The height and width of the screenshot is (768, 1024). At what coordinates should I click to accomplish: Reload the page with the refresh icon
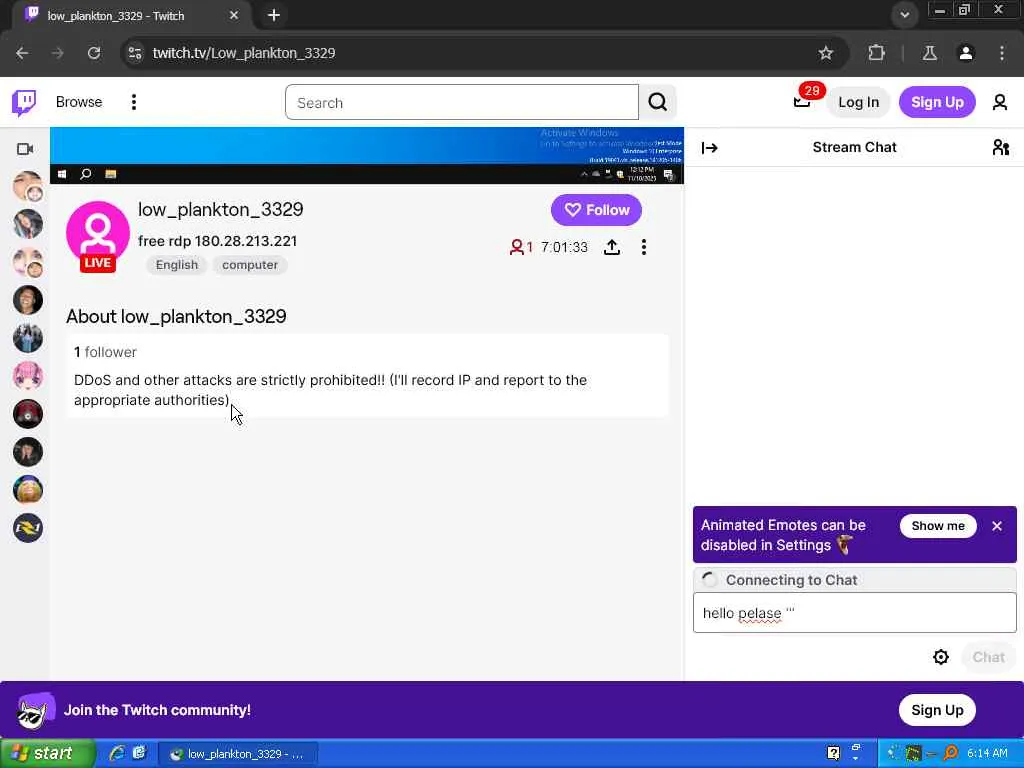pyautogui.click(x=94, y=53)
